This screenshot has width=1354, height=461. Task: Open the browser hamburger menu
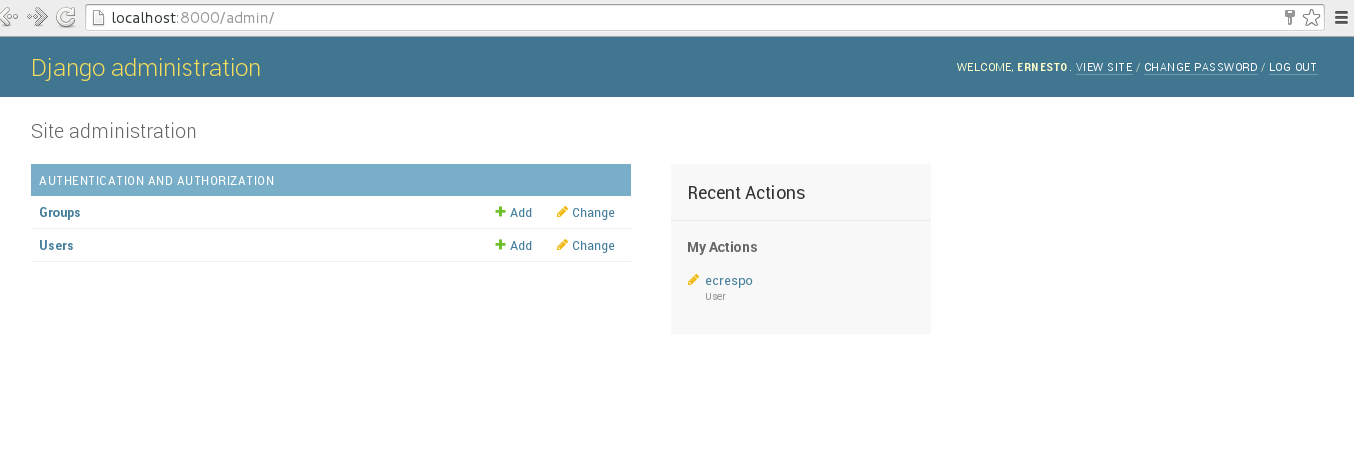point(1341,16)
